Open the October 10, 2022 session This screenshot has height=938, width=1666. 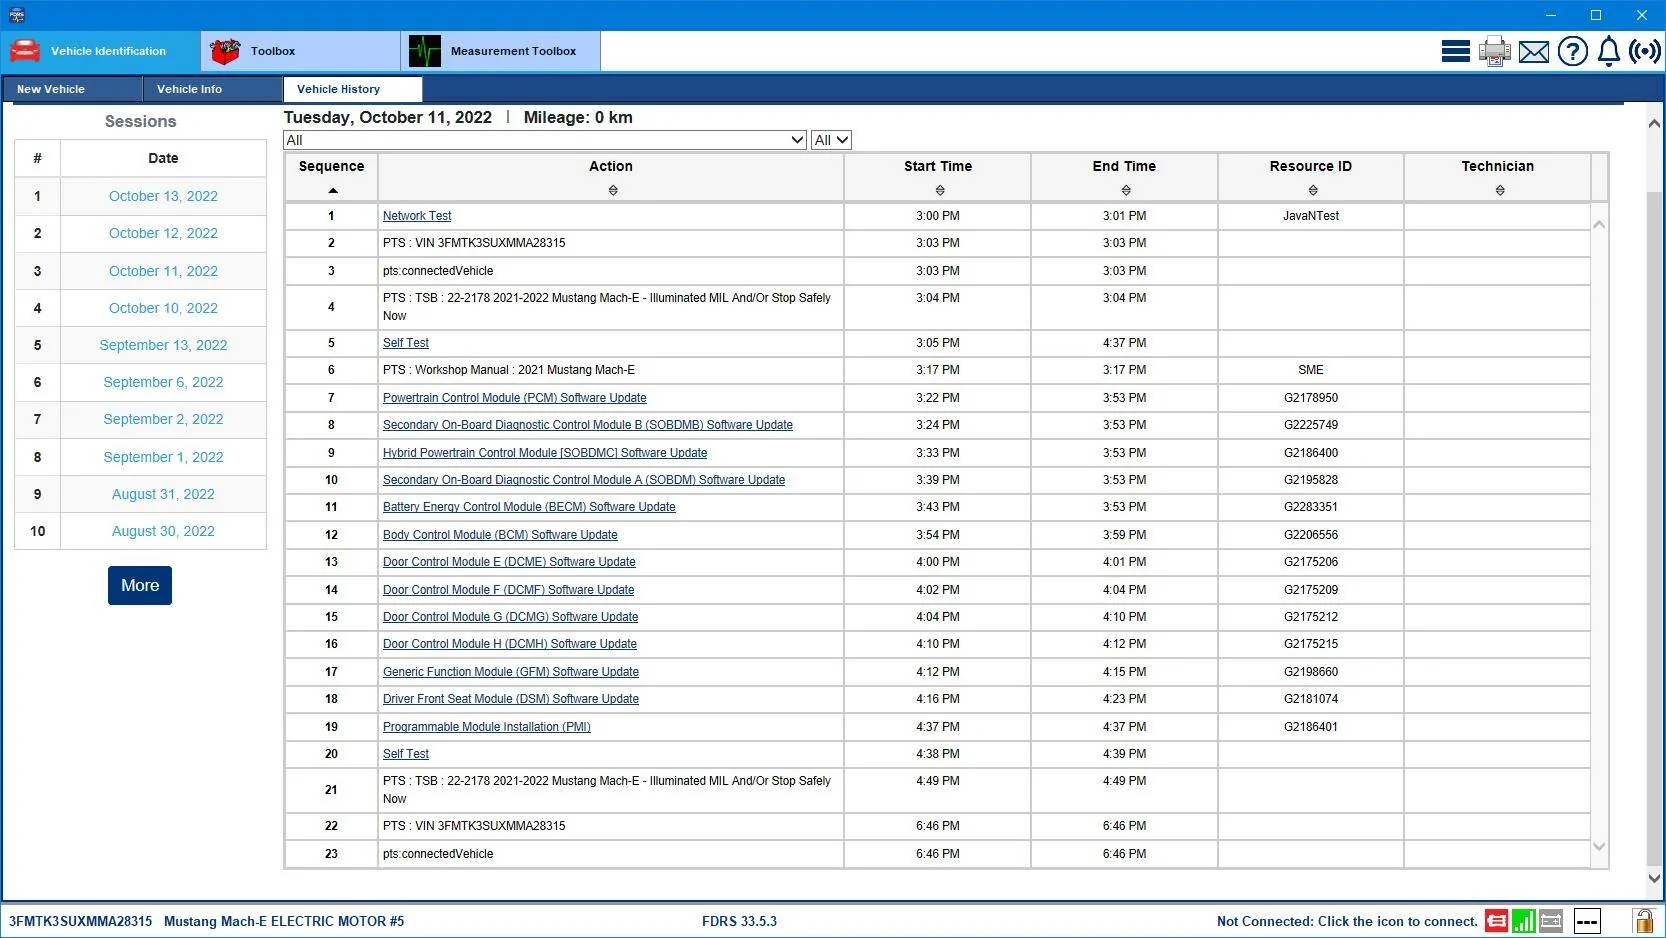coord(163,308)
